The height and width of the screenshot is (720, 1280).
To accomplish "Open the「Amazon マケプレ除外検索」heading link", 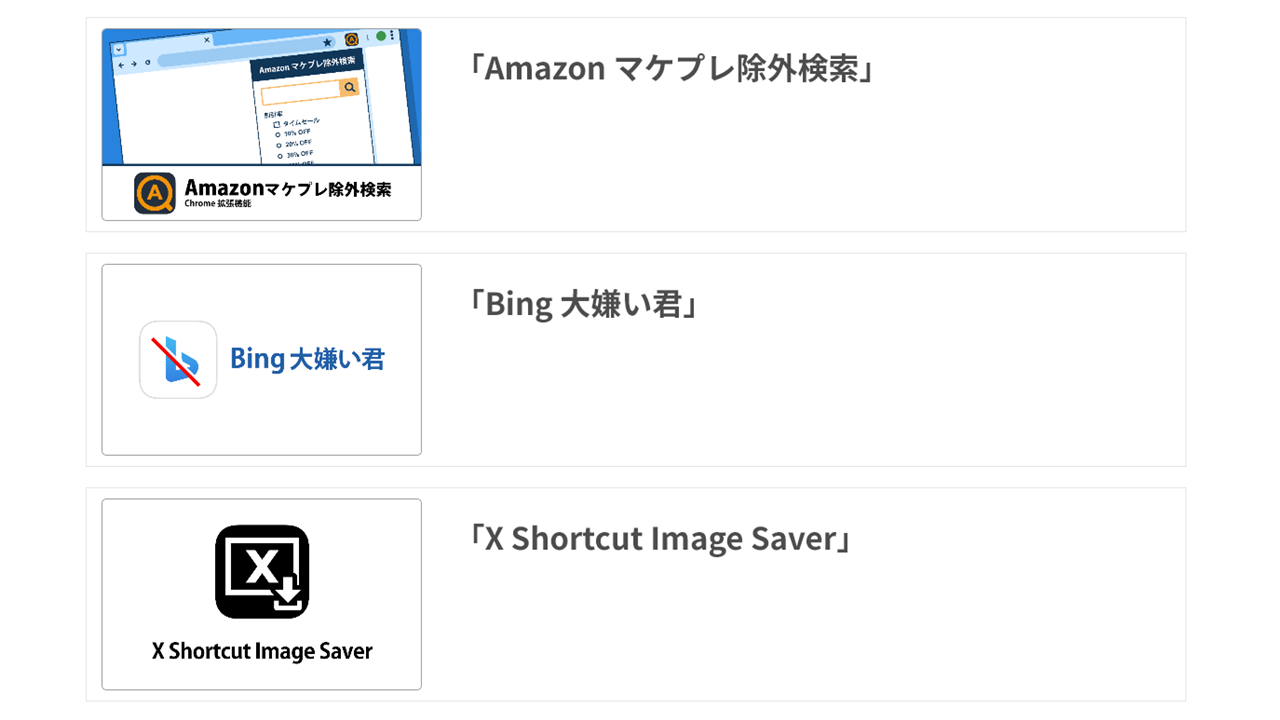I will (671, 68).
